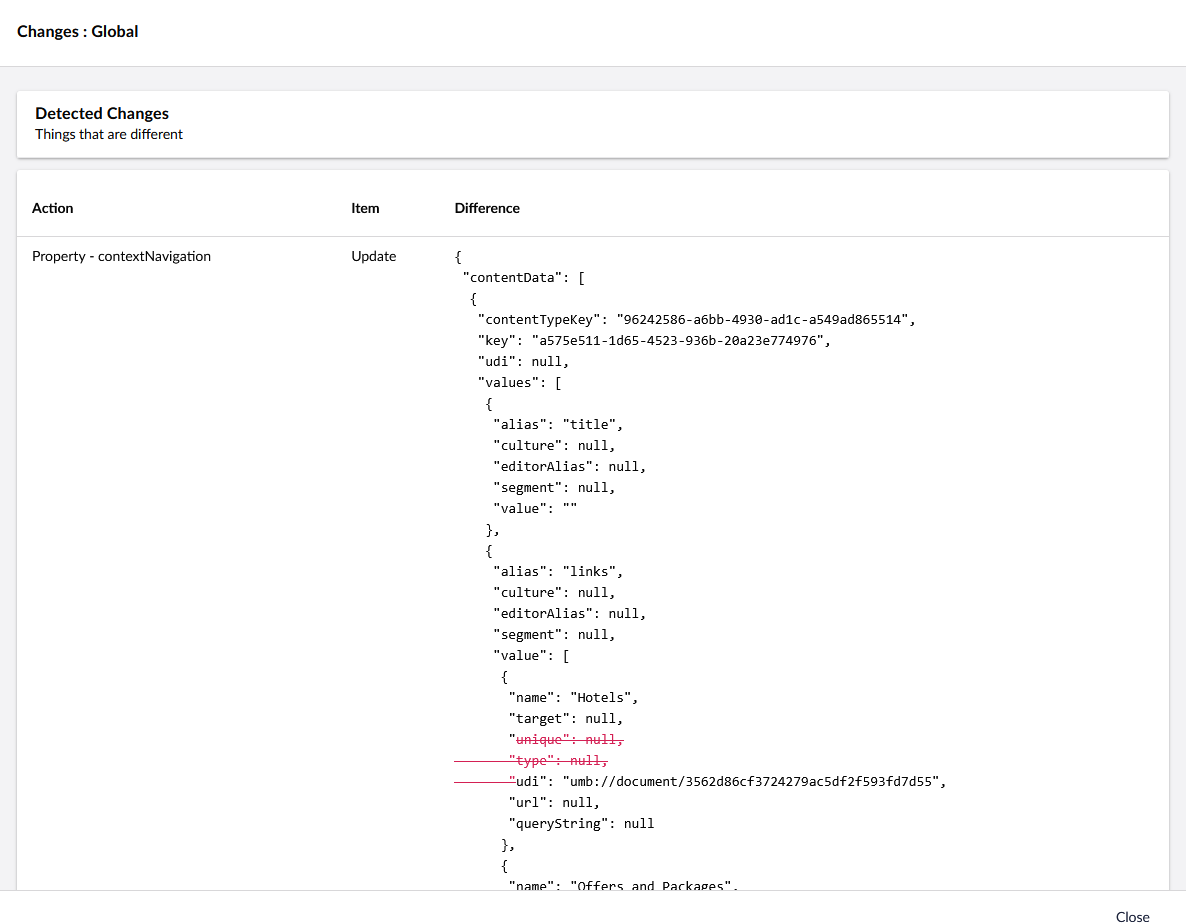Click the Difference column header
This screenshot has height=923, width=1186.
(487, 208)
